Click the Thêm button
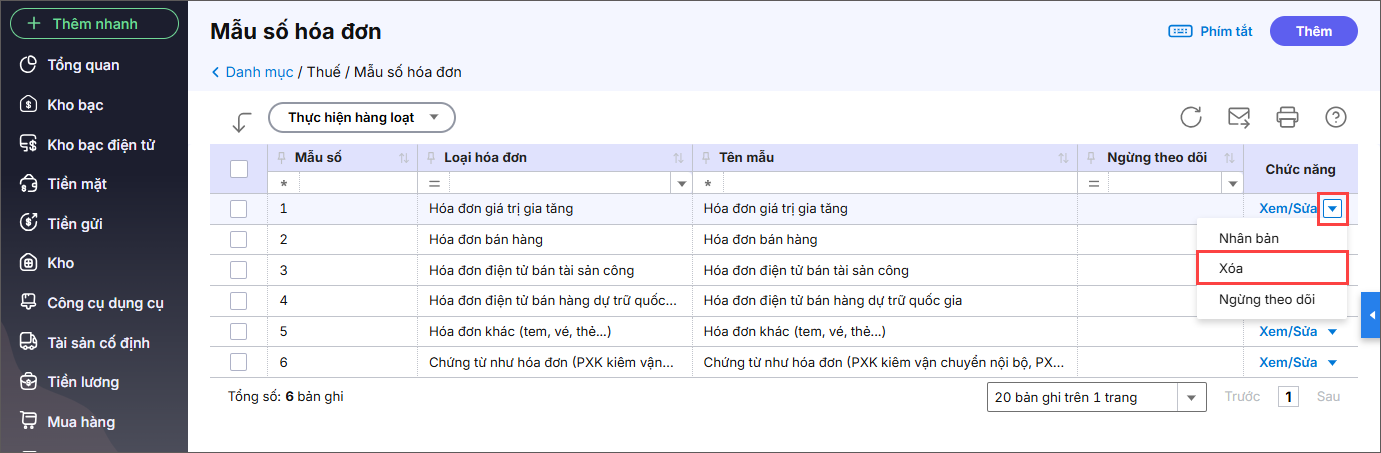Screen dimensions: 1381x453 [1313, 31]
